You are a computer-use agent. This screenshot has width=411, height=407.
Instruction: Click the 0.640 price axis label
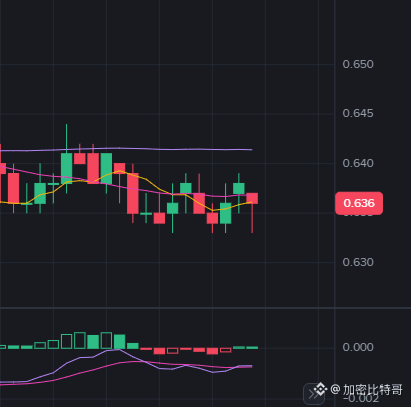tap(358, 163)
